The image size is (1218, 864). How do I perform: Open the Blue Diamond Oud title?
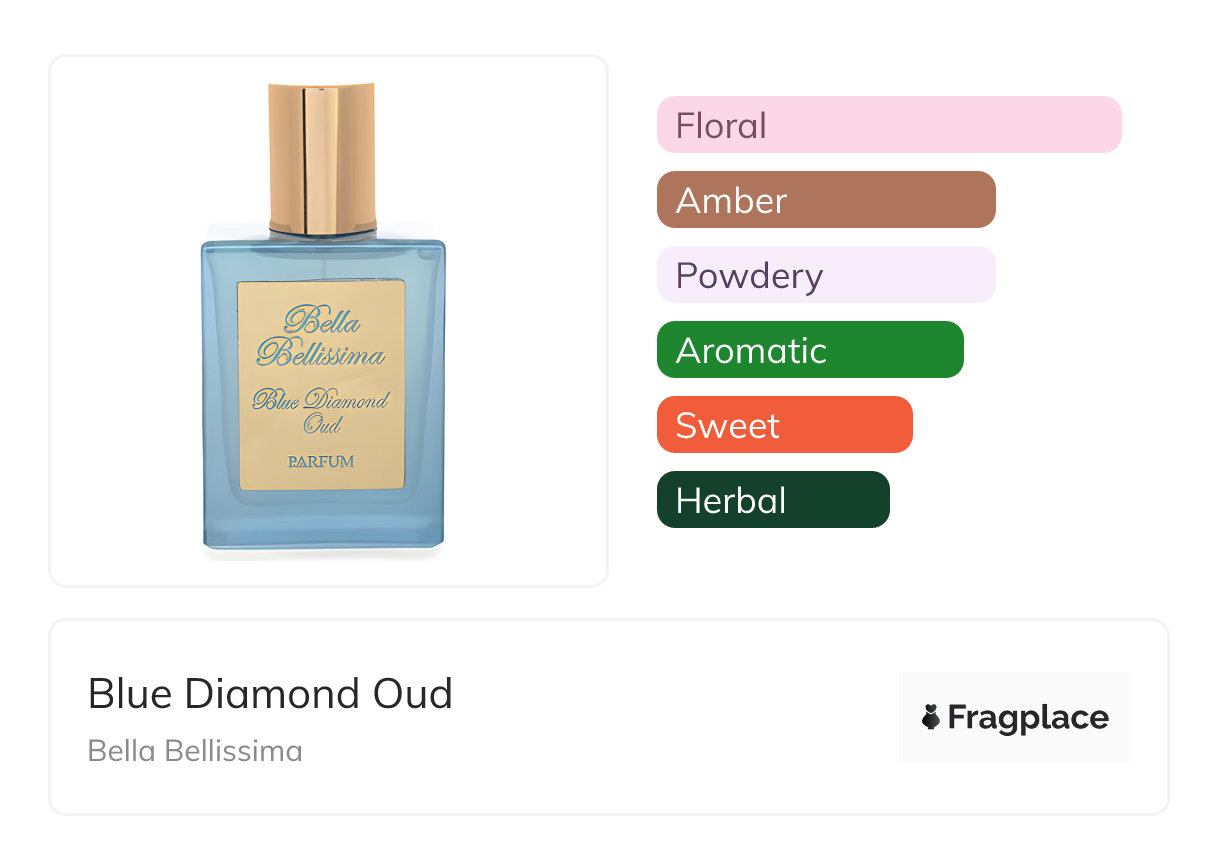click(x=270, y=694)
